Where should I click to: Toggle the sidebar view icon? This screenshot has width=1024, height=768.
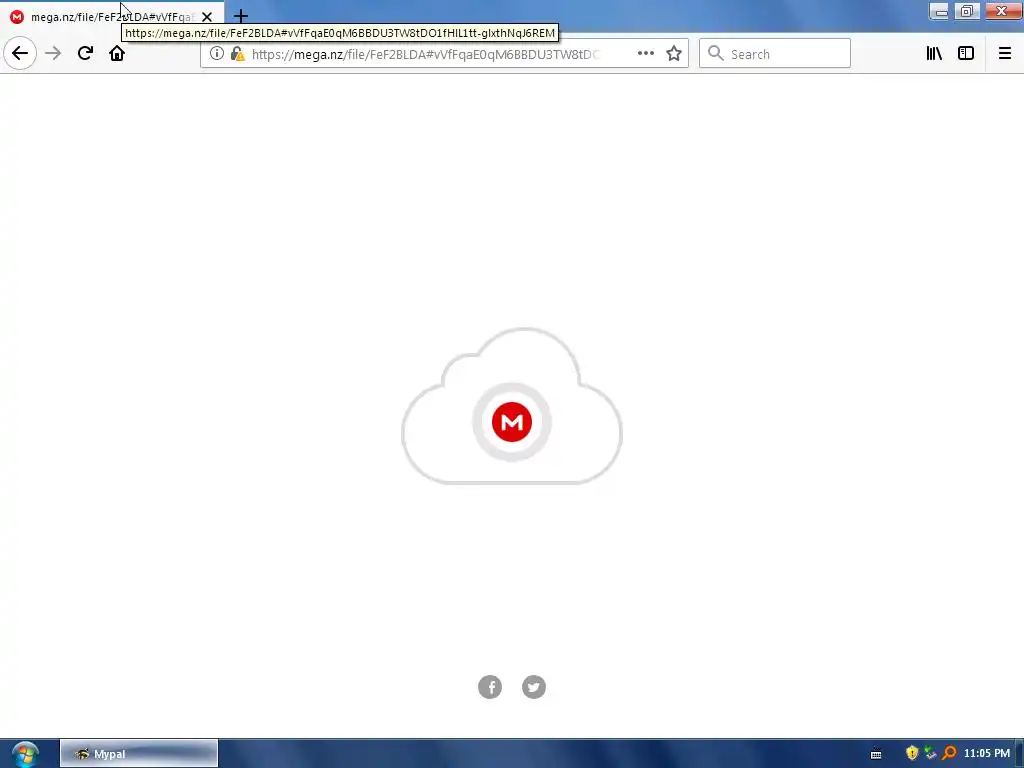click(x=966, y=54)
